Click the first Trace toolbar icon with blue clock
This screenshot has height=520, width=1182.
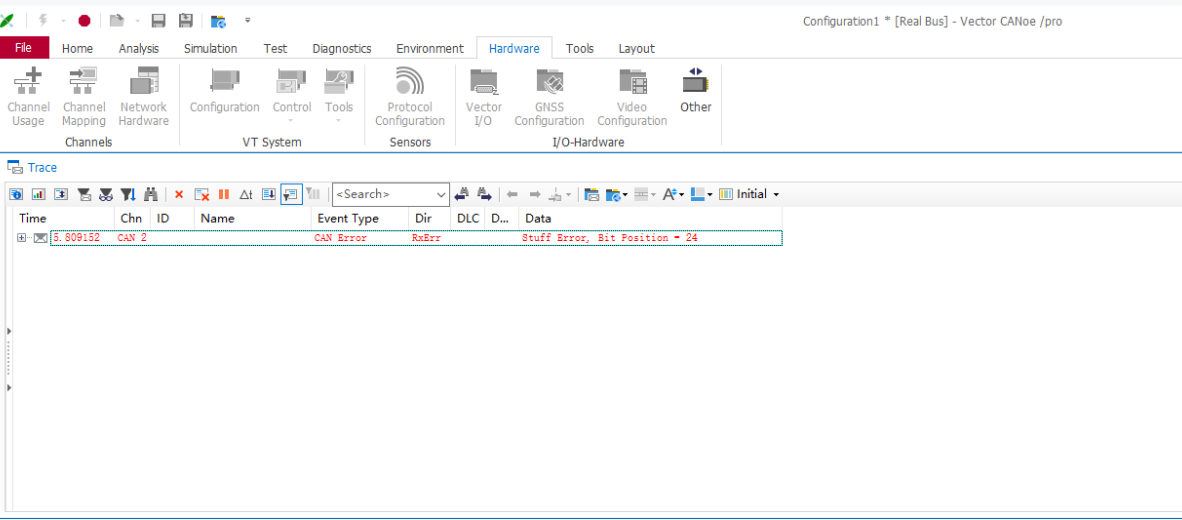pos(16,194)
